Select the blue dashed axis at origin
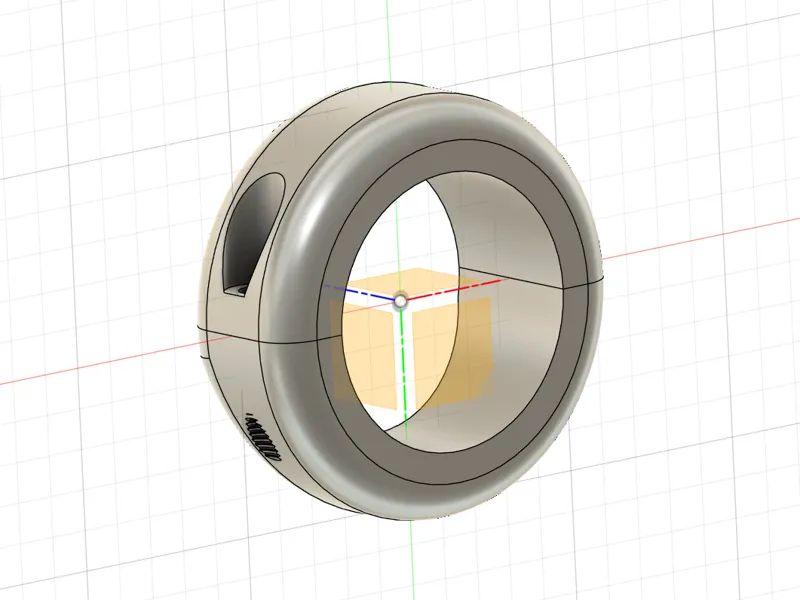Screen dimensions: 800x600 point(359,292)
